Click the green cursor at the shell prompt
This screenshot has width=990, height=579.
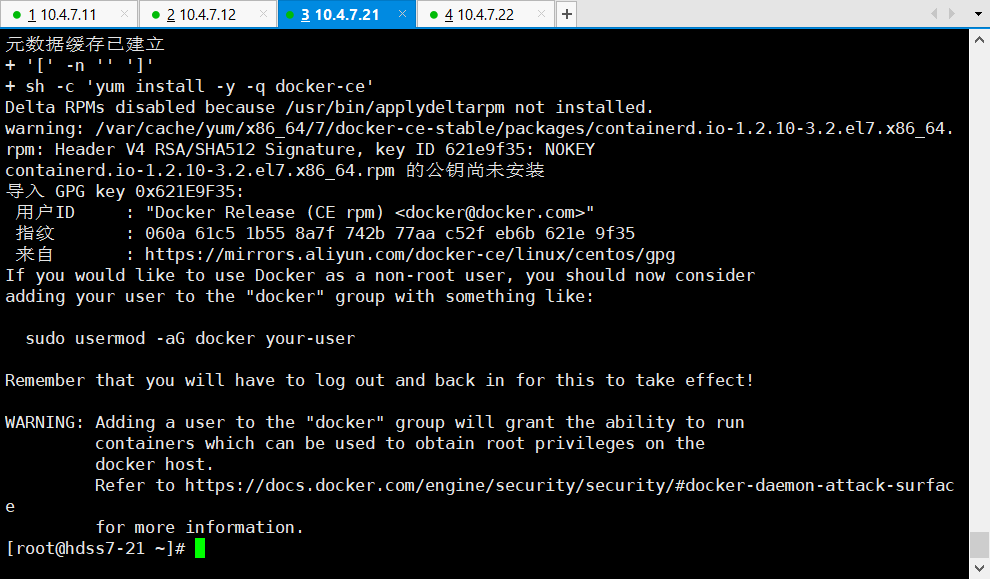point(200,548)
